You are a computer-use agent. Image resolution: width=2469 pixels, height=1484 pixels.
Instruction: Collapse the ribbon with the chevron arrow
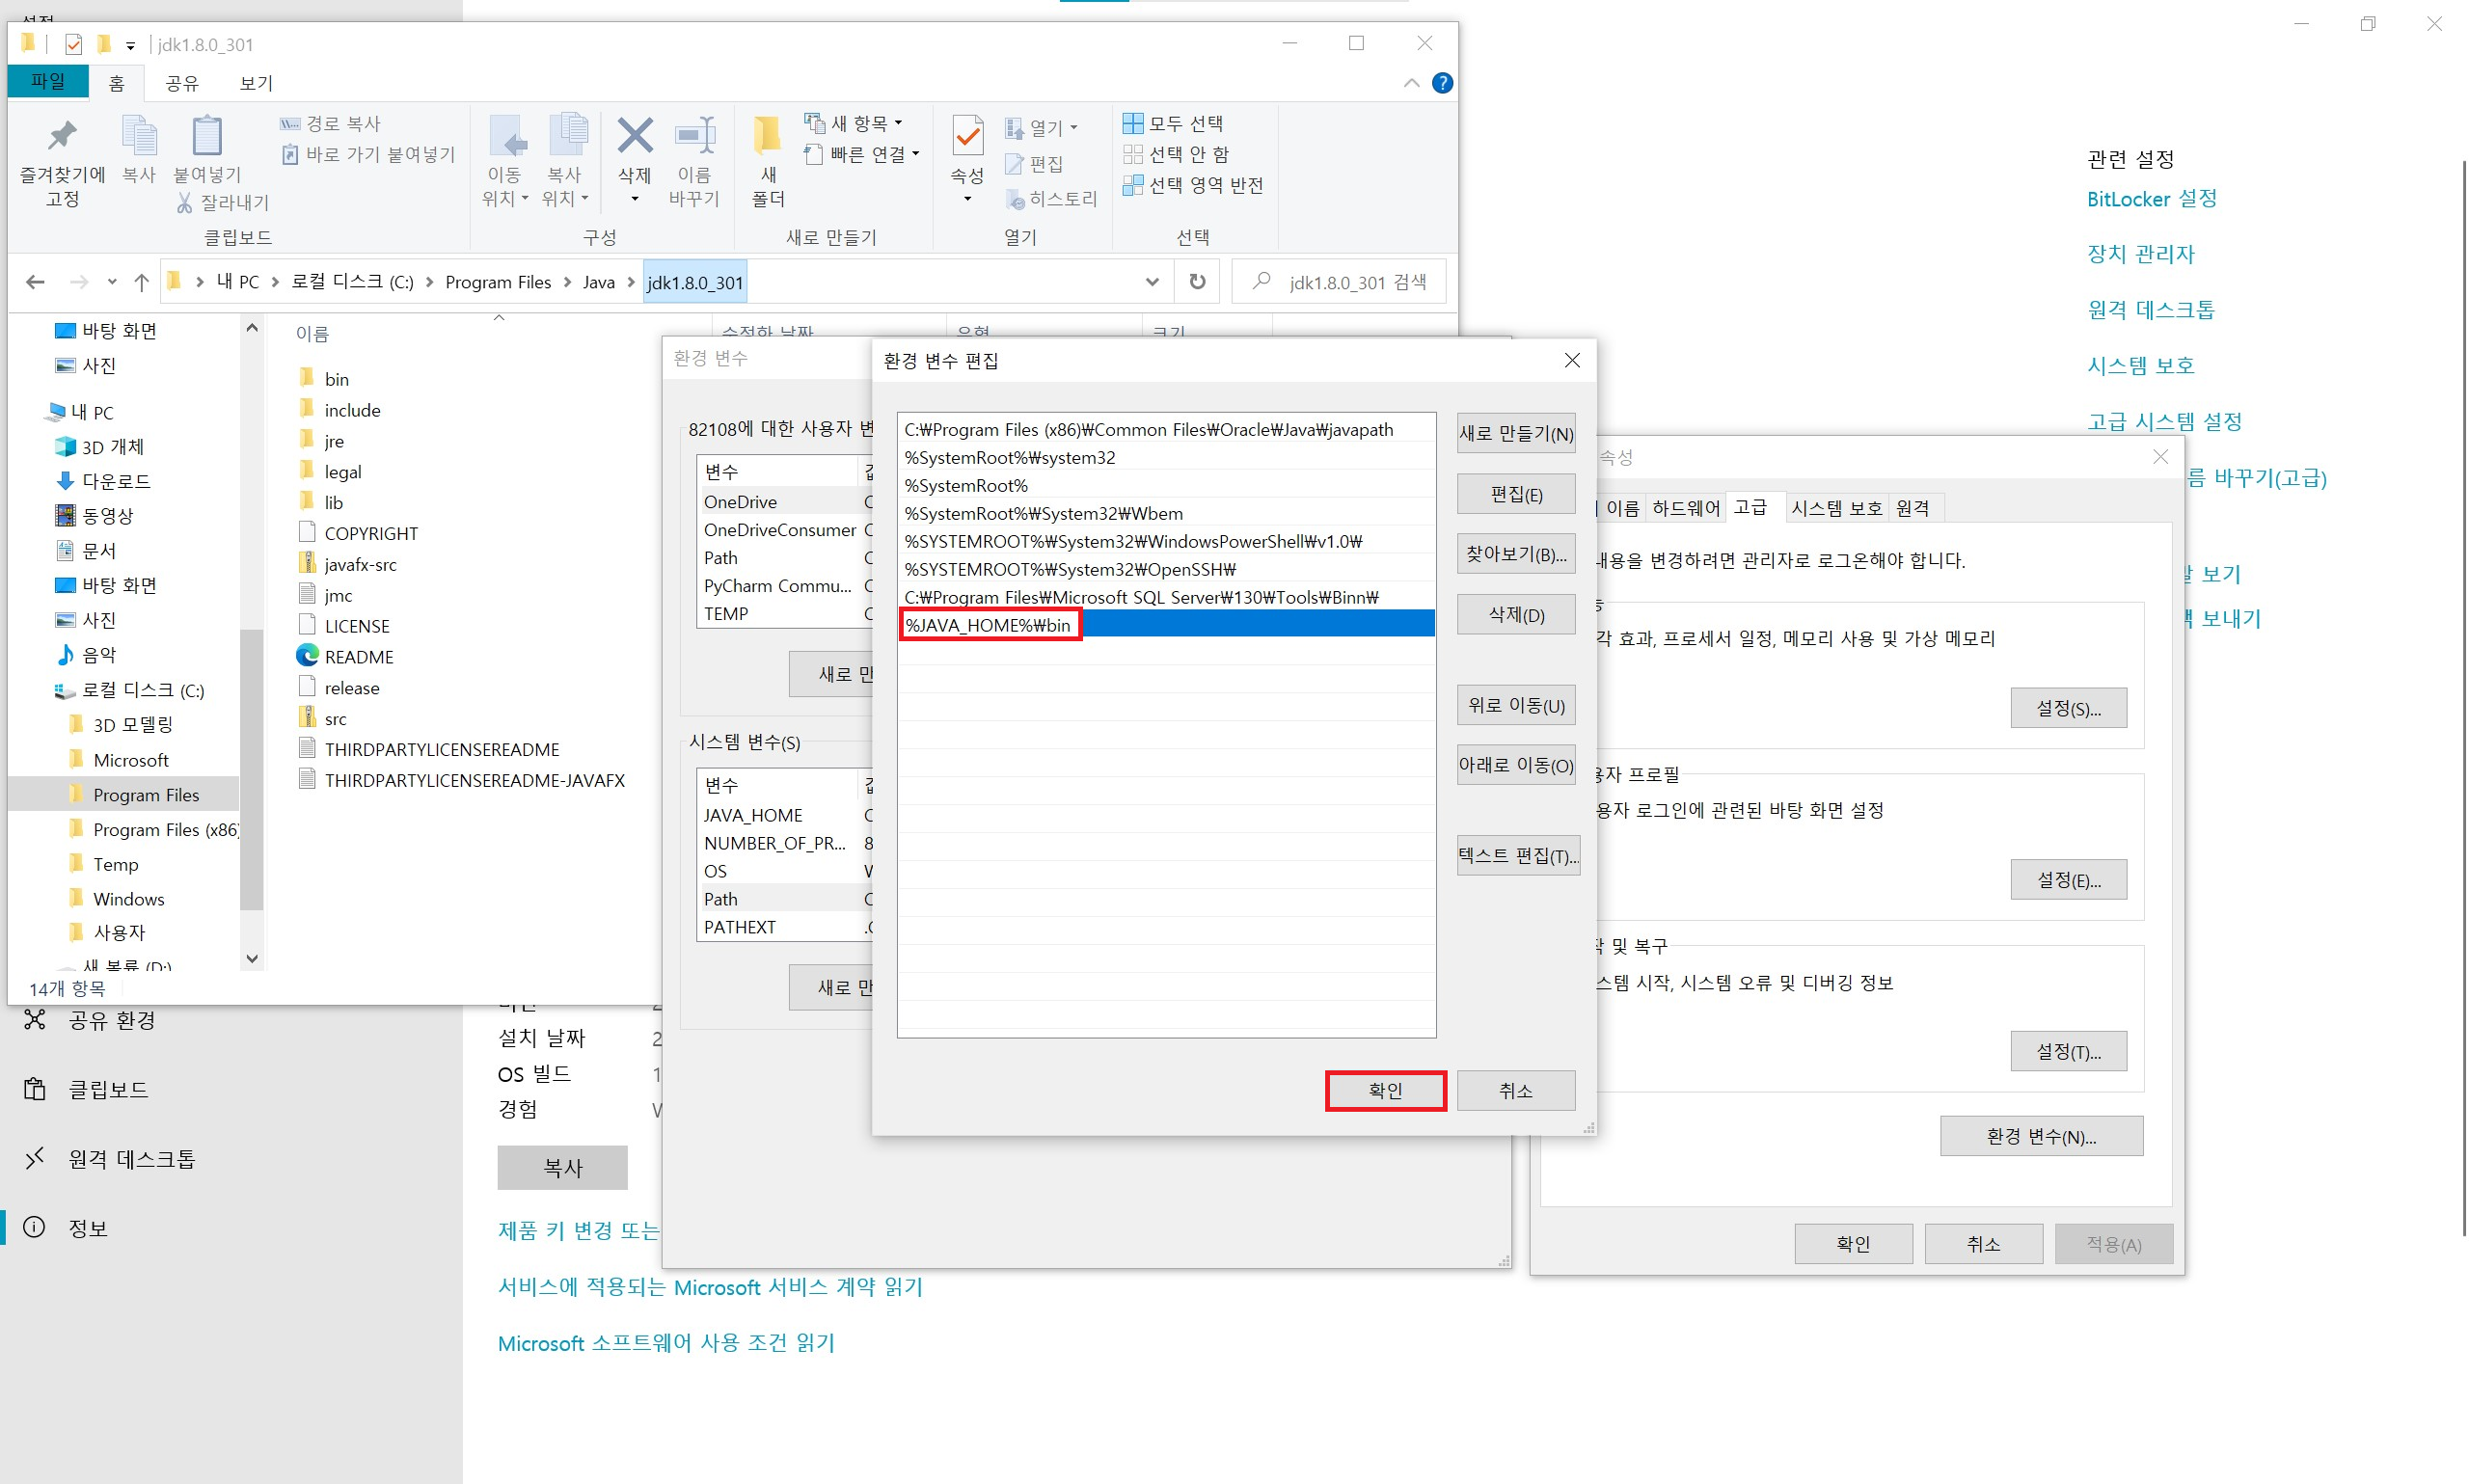point(1411,83)
